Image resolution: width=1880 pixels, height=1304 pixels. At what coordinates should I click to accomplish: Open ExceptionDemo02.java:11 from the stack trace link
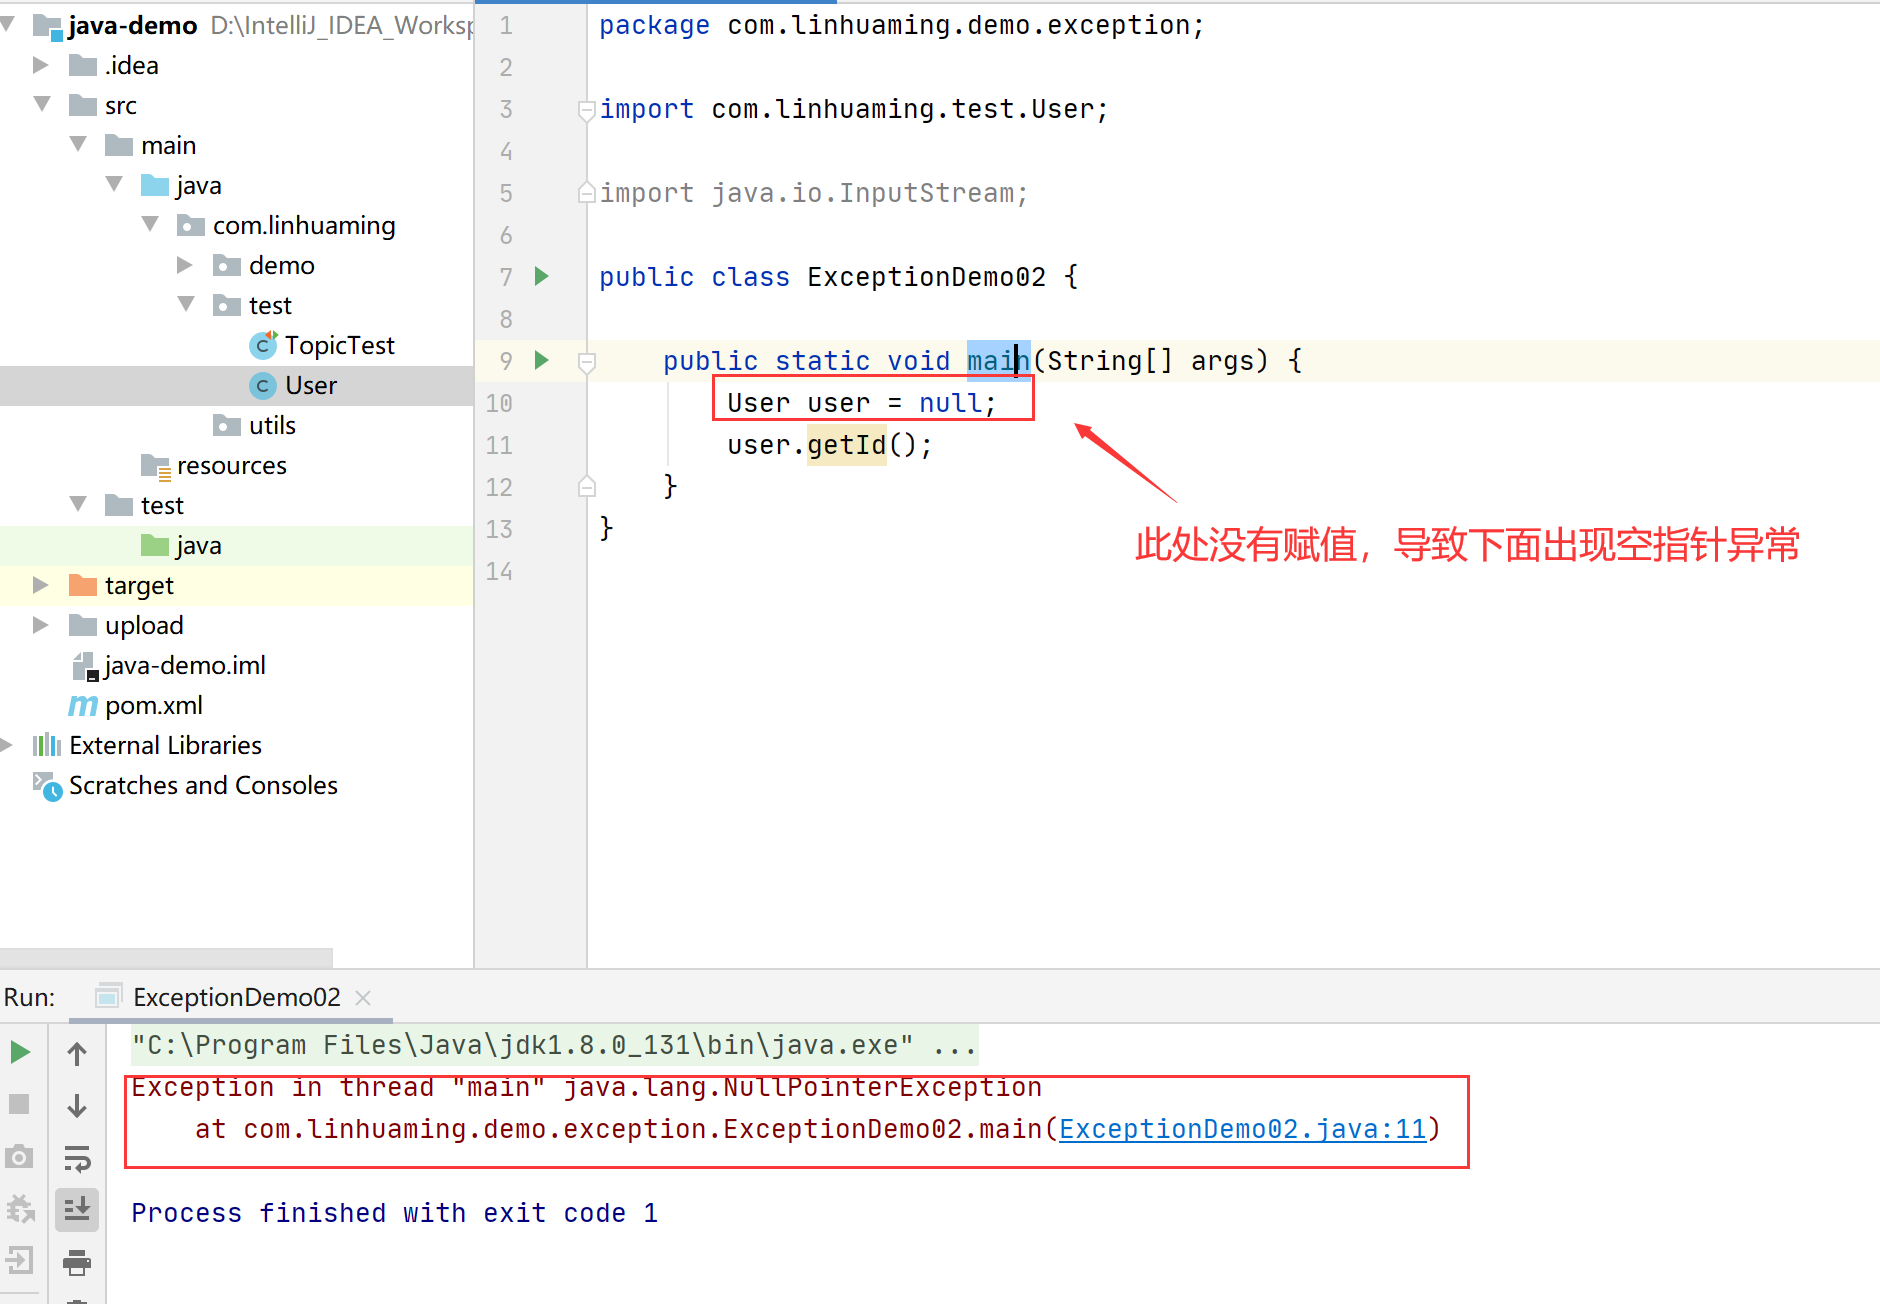click(x=1242, y=1129)
